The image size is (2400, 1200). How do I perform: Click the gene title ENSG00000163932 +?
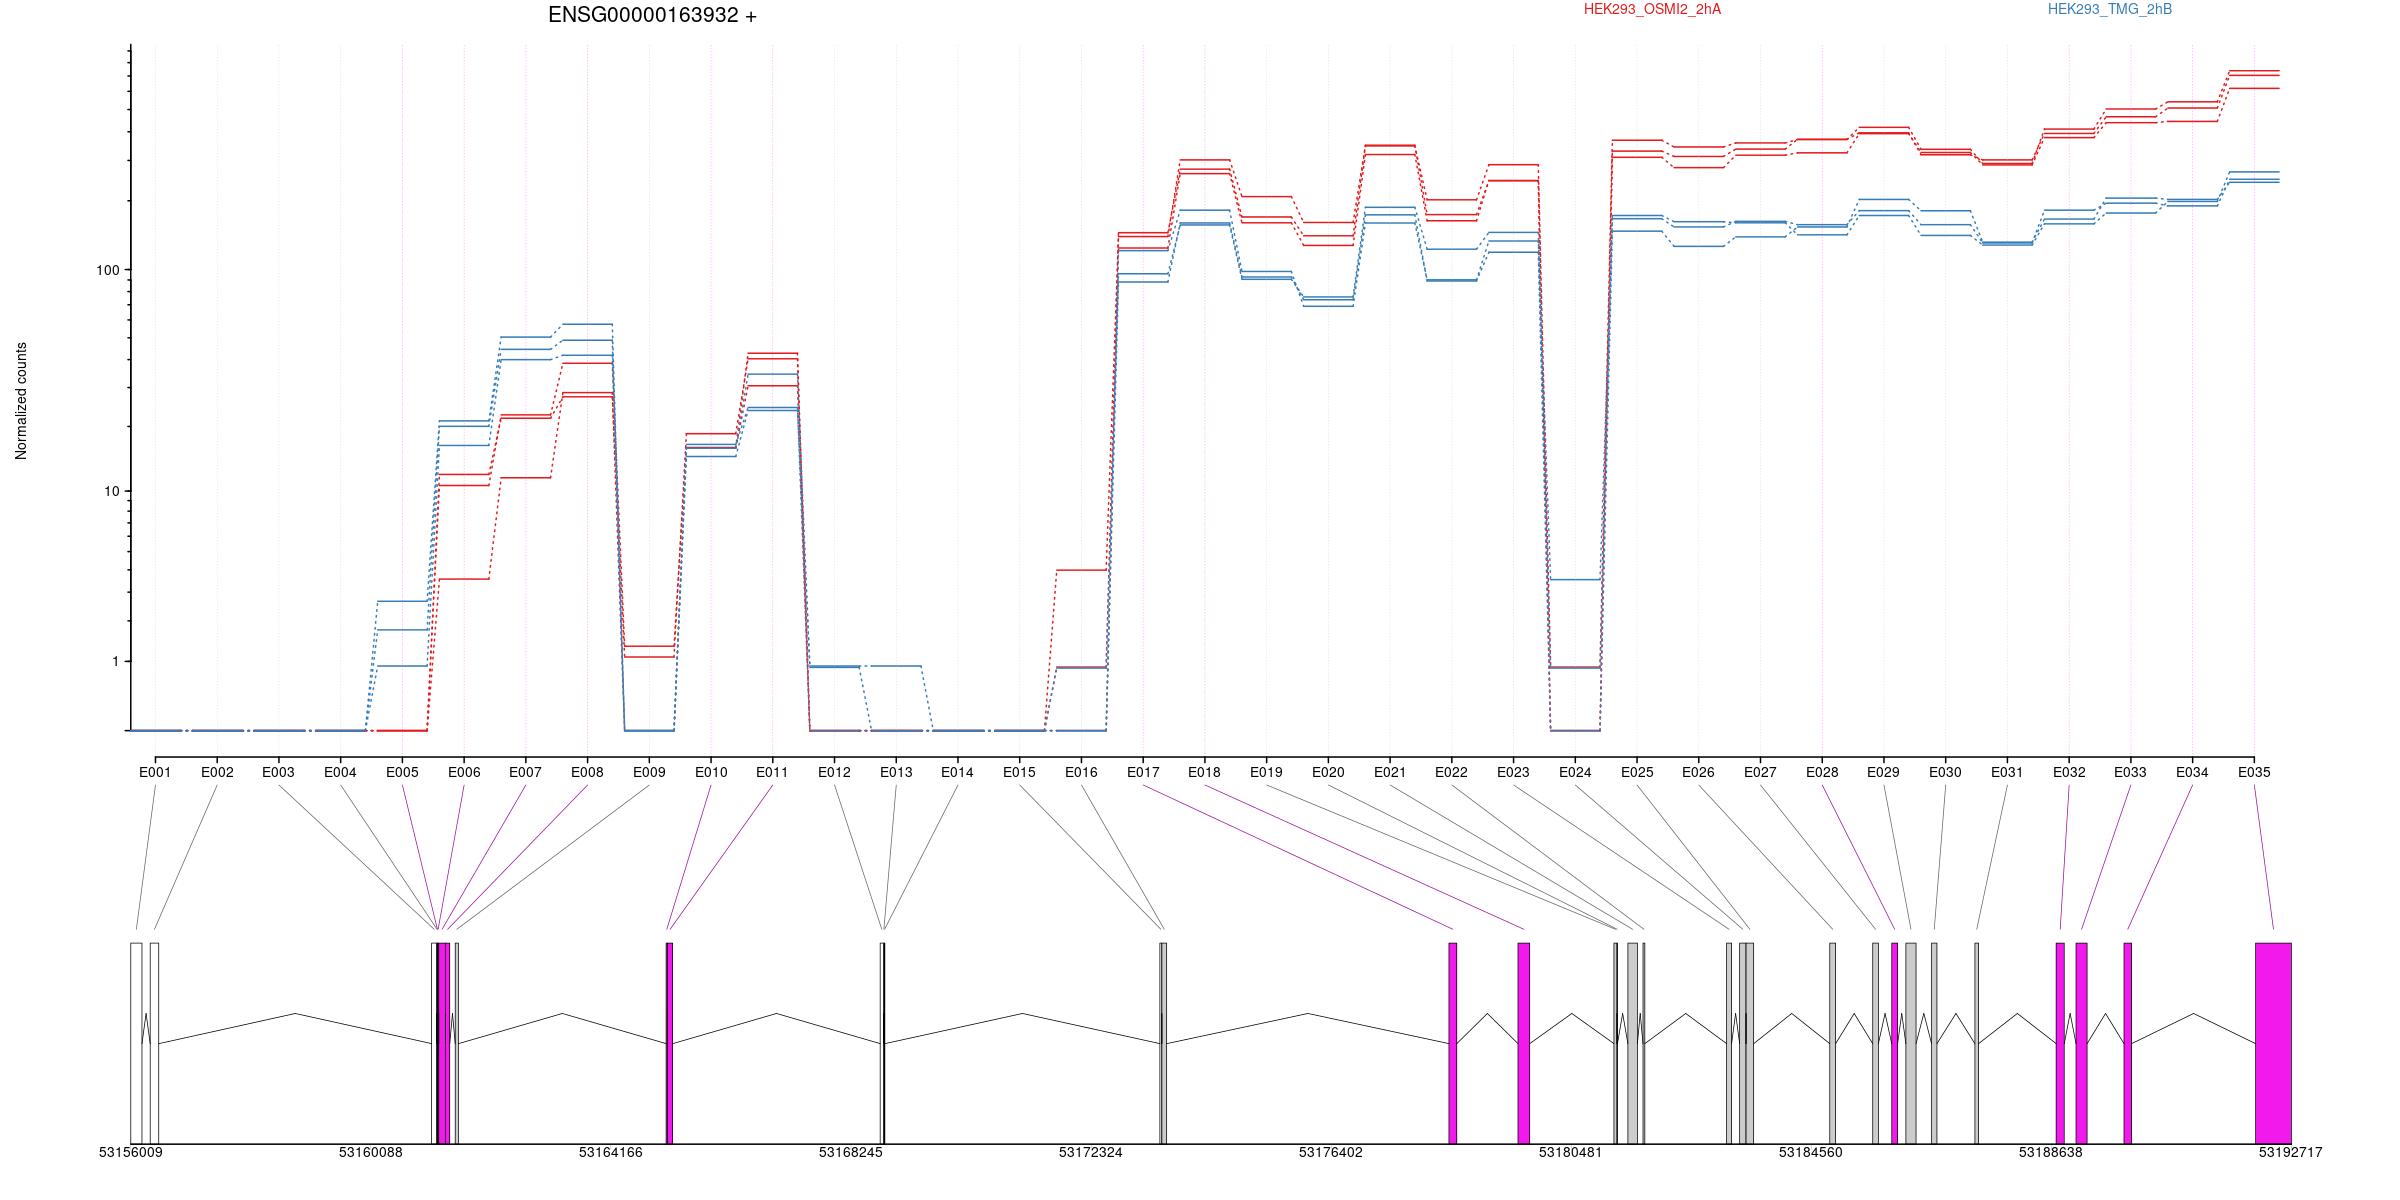click(x=652, y=16)
